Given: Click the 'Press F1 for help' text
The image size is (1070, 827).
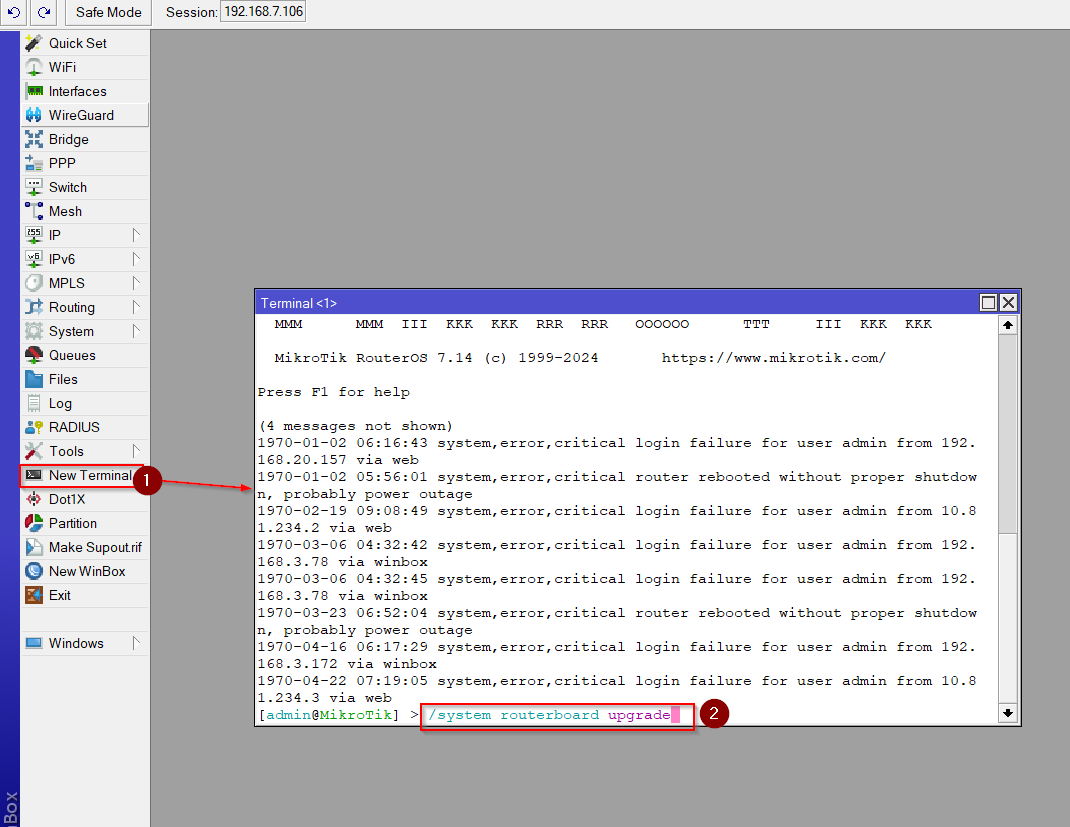Looking at the screenshot, I should click(x=334, y=392).
